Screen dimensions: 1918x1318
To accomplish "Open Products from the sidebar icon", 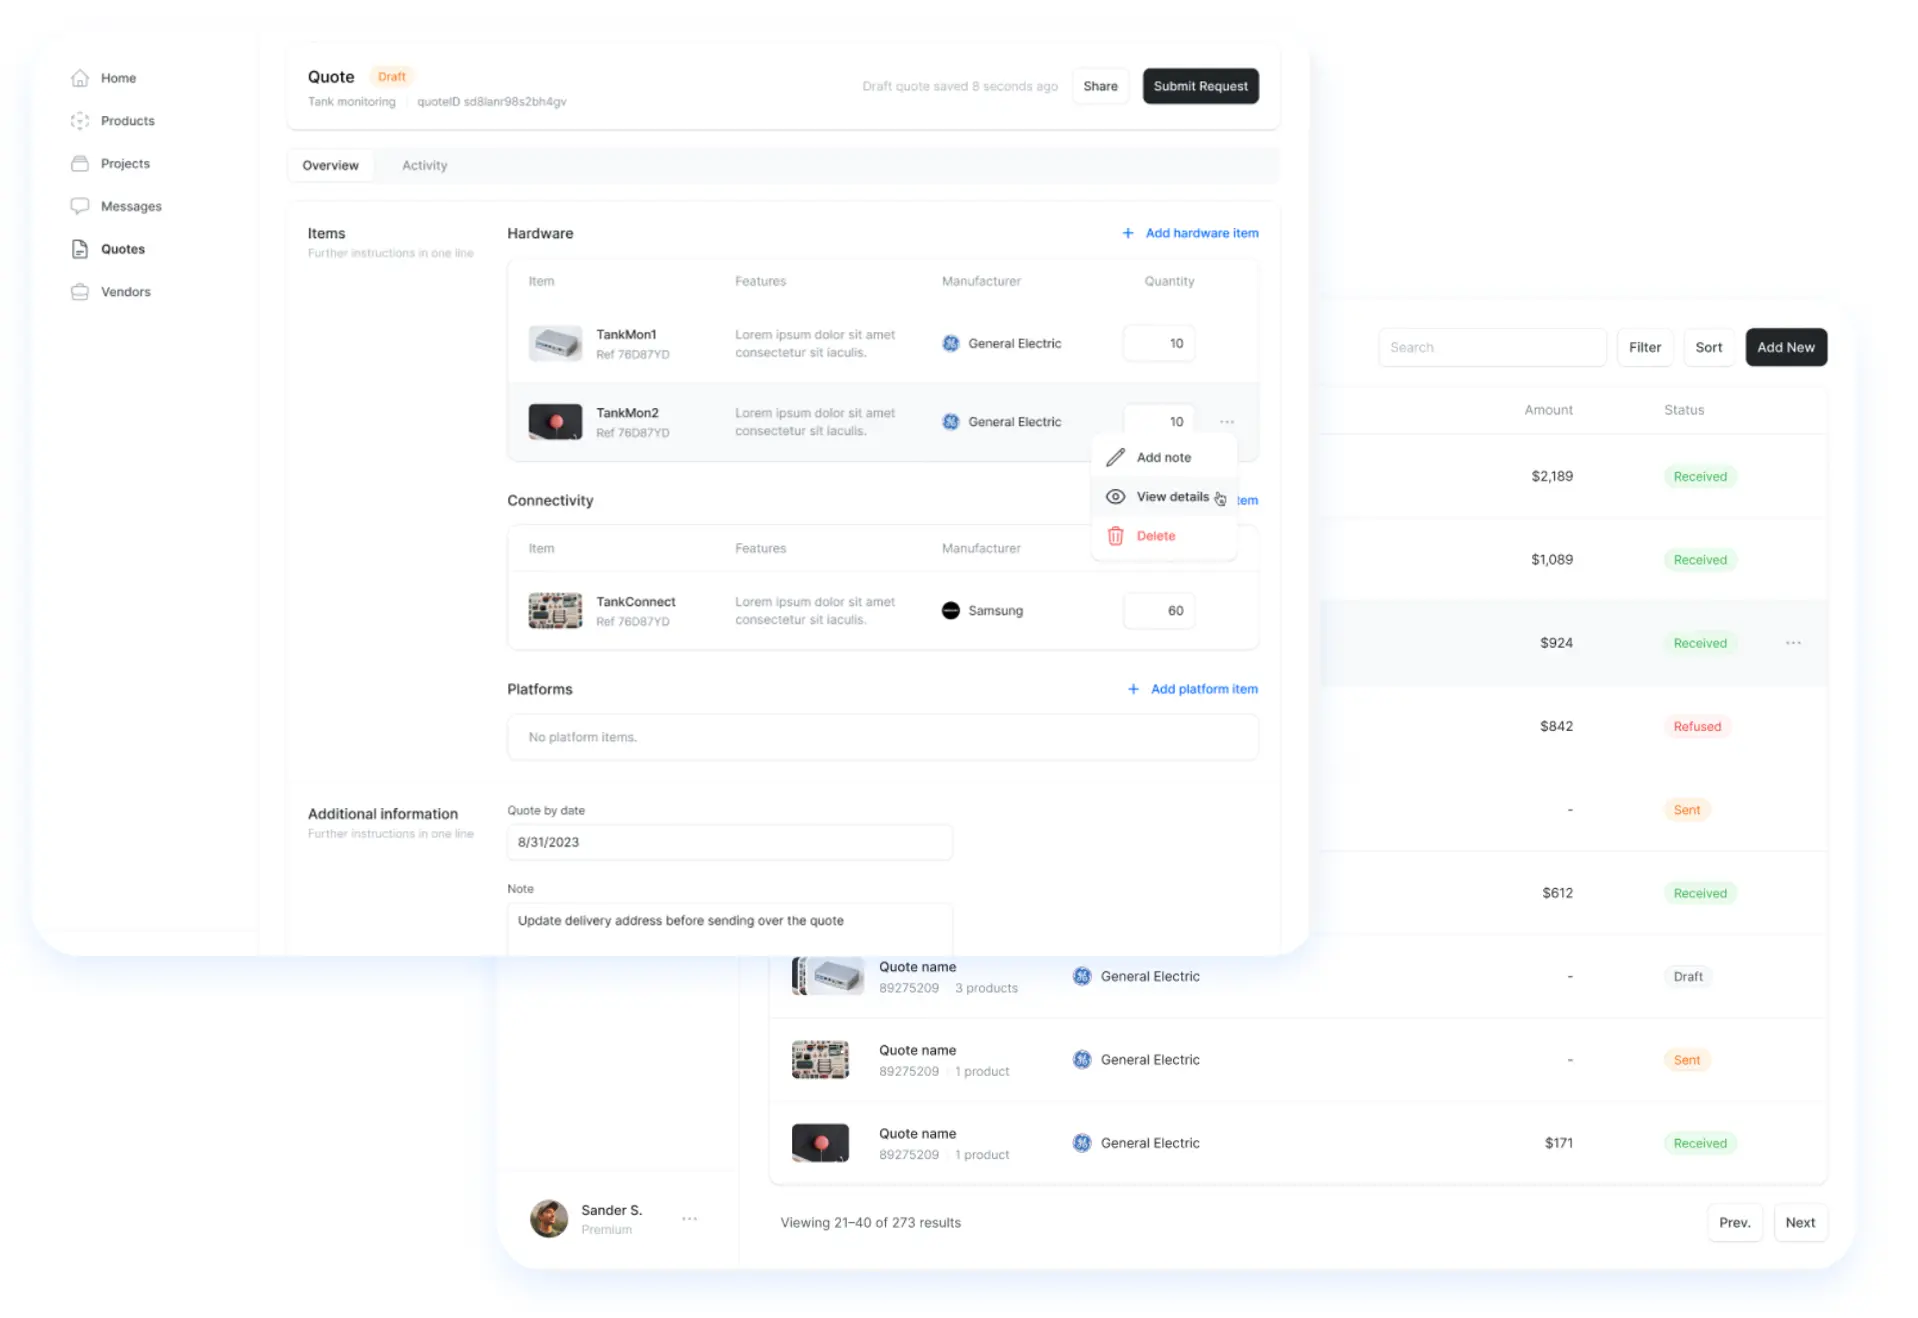I will 80,121.
